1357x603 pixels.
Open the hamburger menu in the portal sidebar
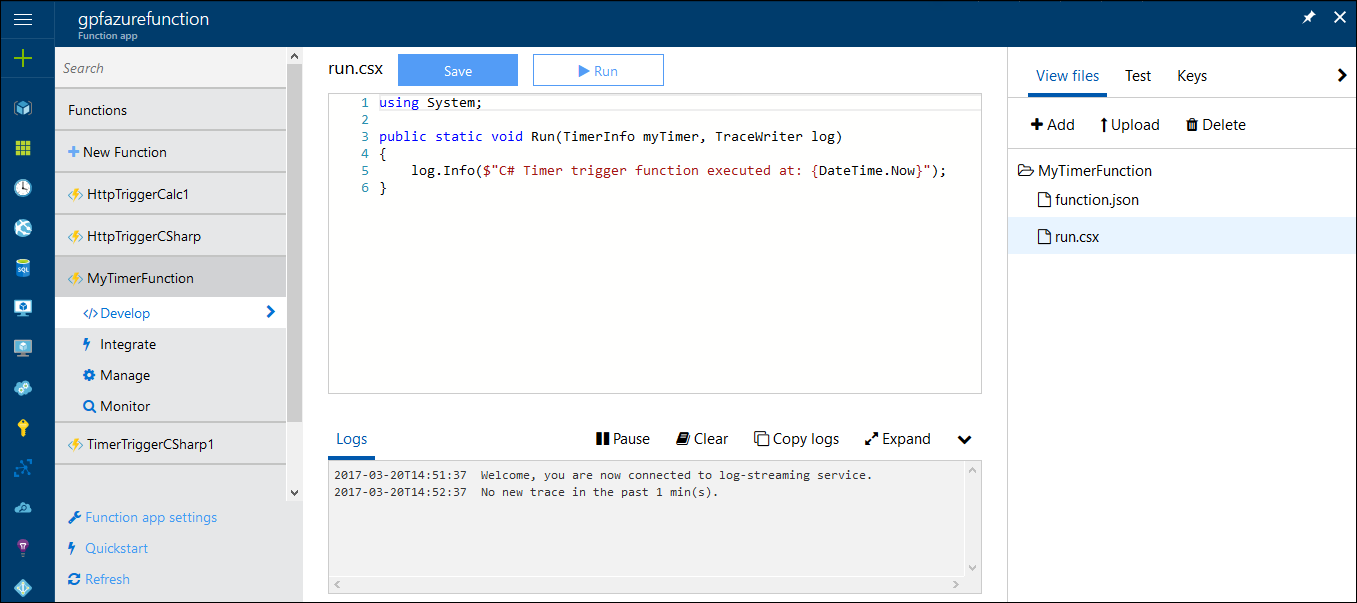(23, 19)
